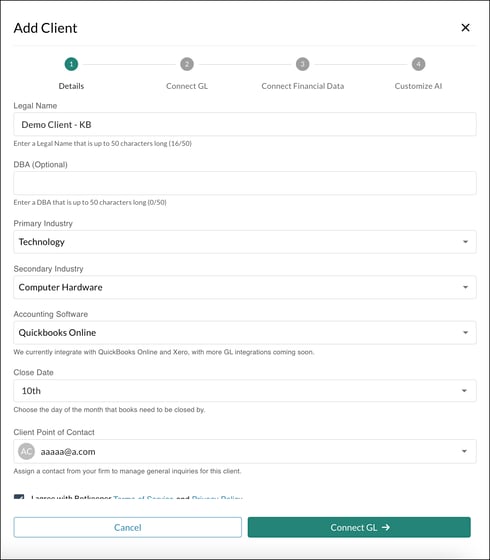Close the Add Client dialog with X
The width and height of the screenshot is (490, 560).
(x=465, y=28)
